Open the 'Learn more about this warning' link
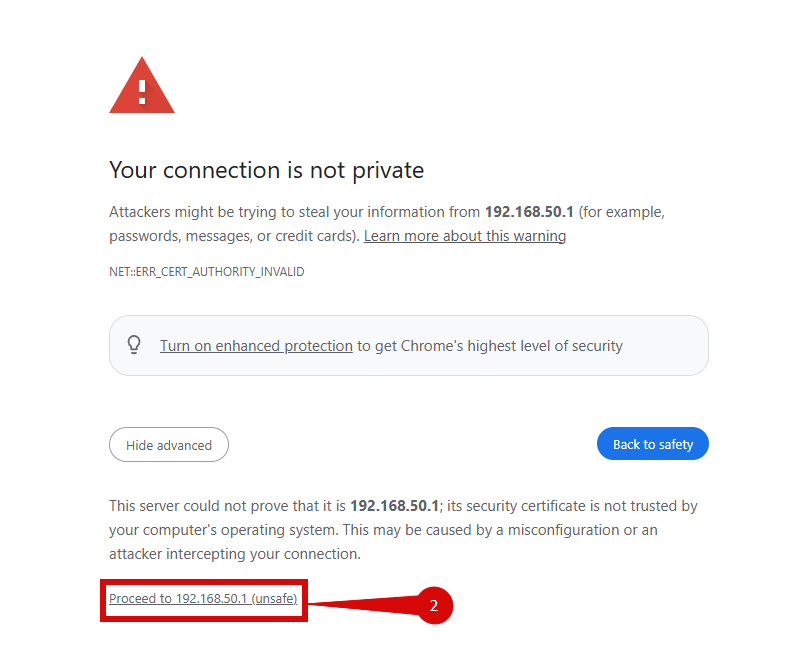 pyautogui.click(x=465, y=236)
